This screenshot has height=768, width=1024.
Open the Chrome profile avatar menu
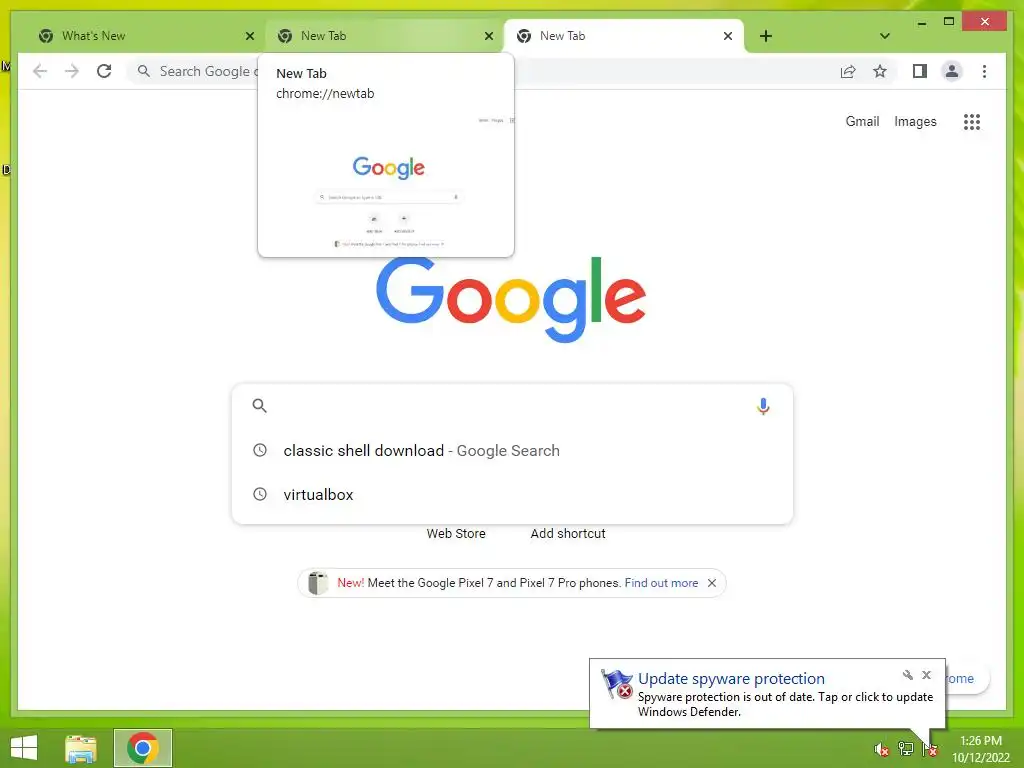click(952, 71)
